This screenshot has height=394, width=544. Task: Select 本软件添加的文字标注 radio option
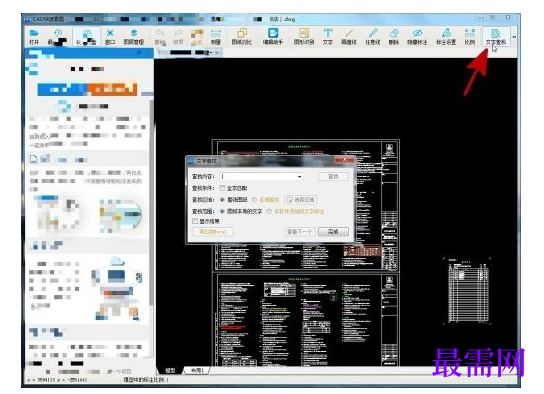coord(269,211)
